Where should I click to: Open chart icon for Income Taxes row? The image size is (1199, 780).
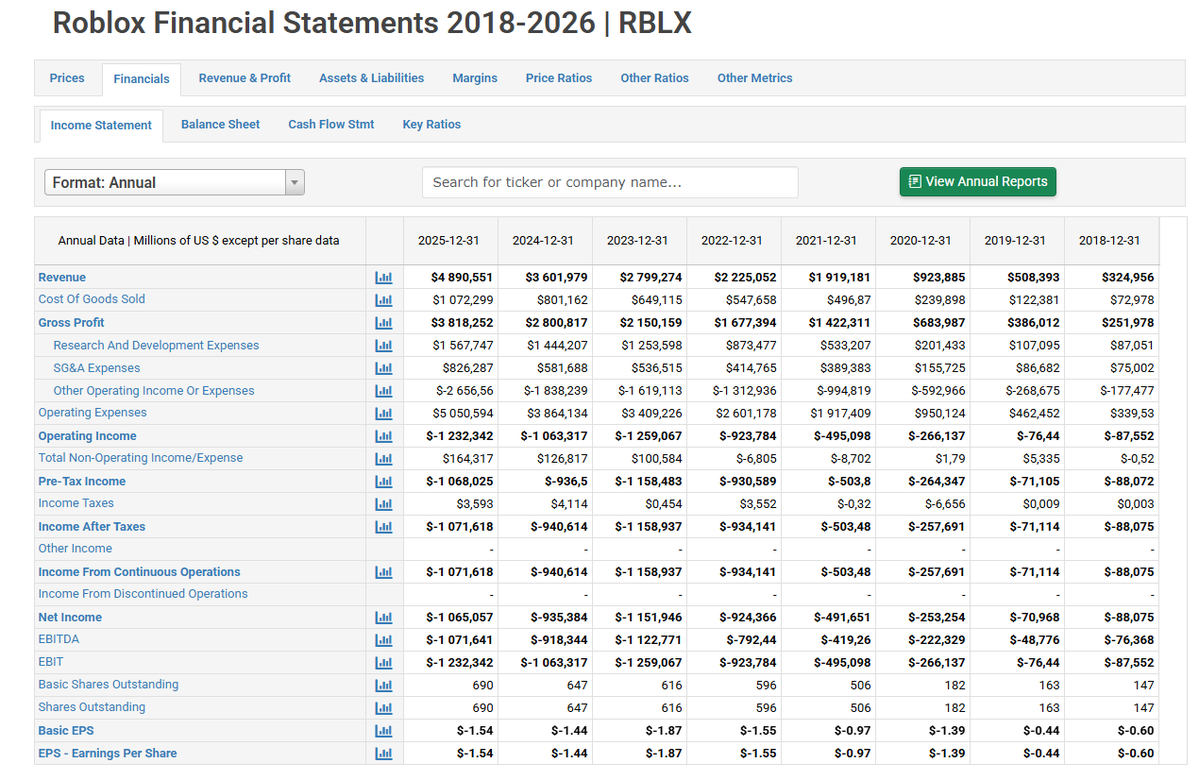pyautogui.click(x=384, y=504)
